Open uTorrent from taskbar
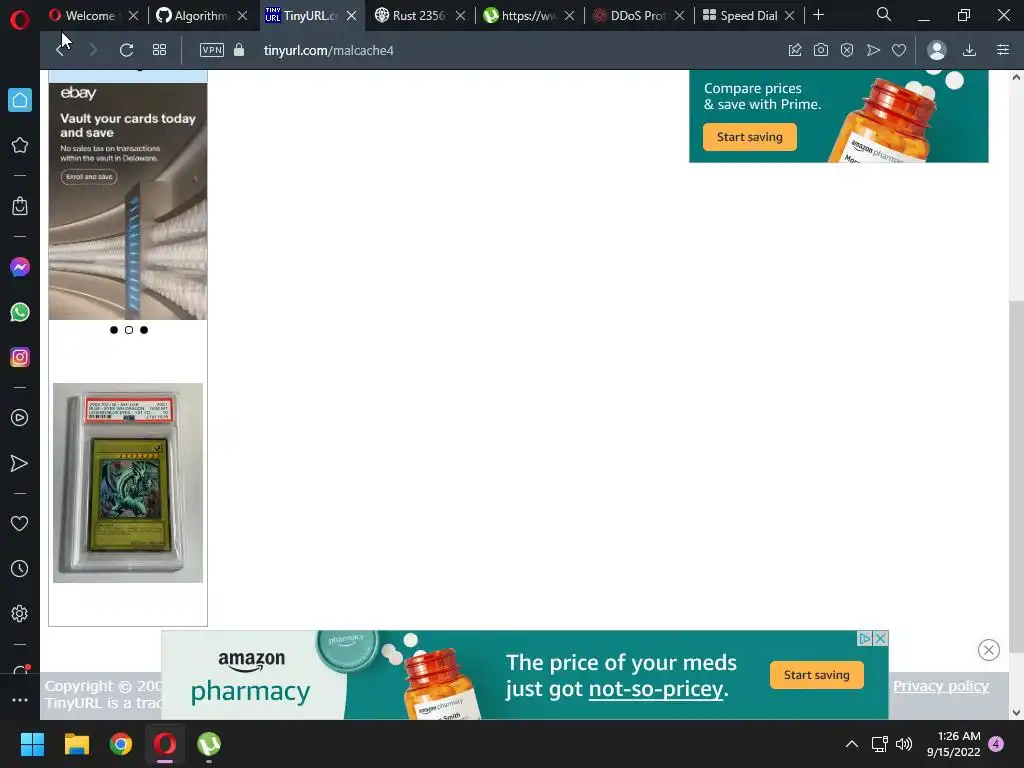 pyautogui.click(x=209, y=744)
